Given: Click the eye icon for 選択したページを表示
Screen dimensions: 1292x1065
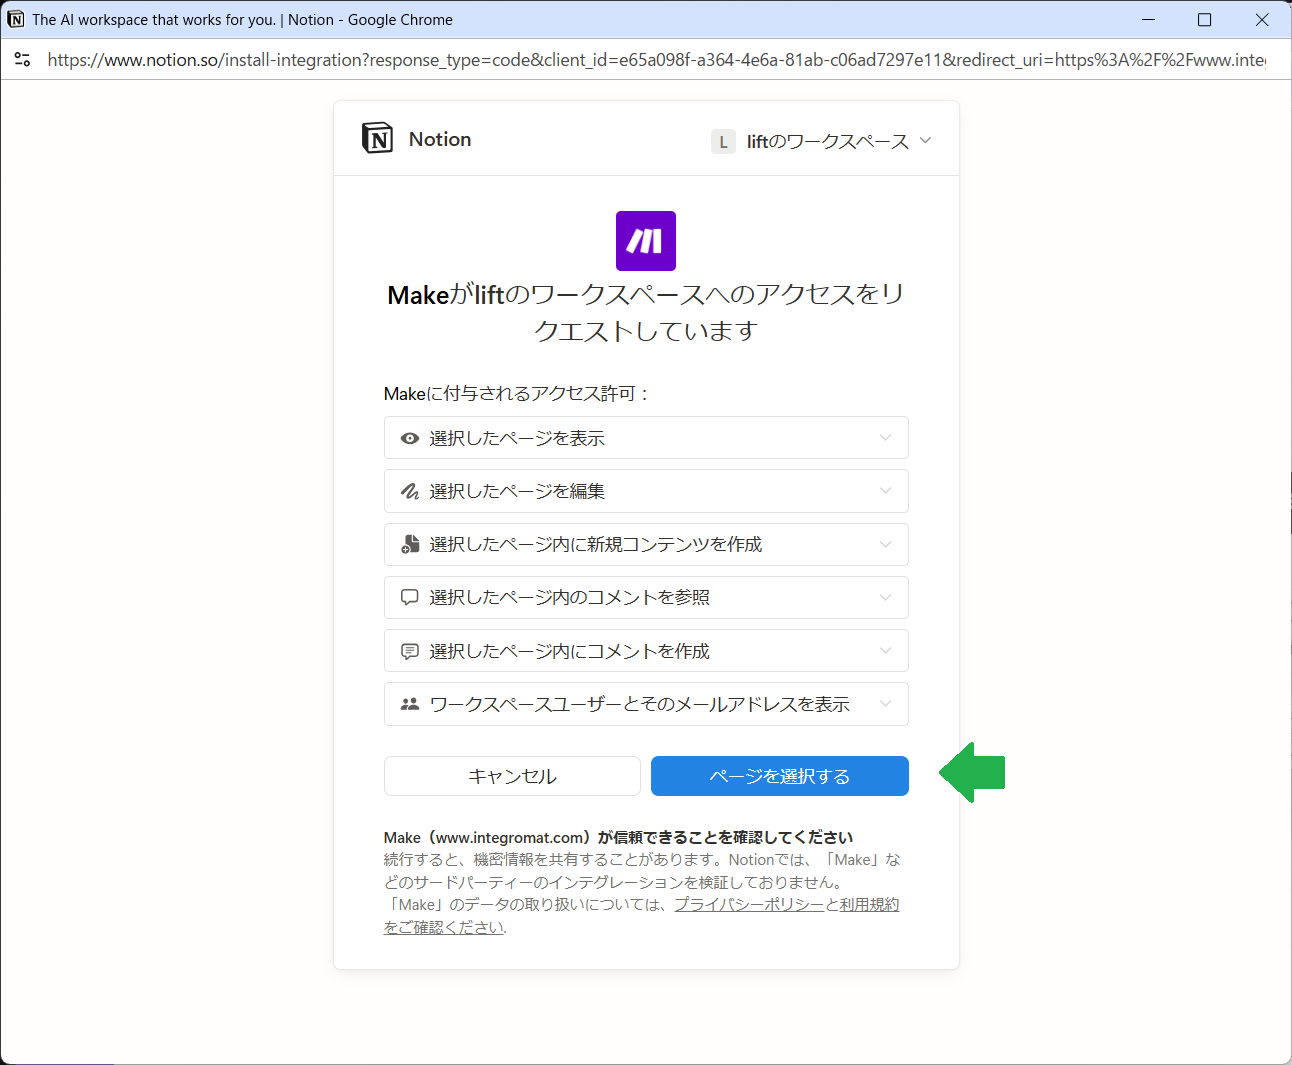Looking at the screenshot, I should (409, 438).
